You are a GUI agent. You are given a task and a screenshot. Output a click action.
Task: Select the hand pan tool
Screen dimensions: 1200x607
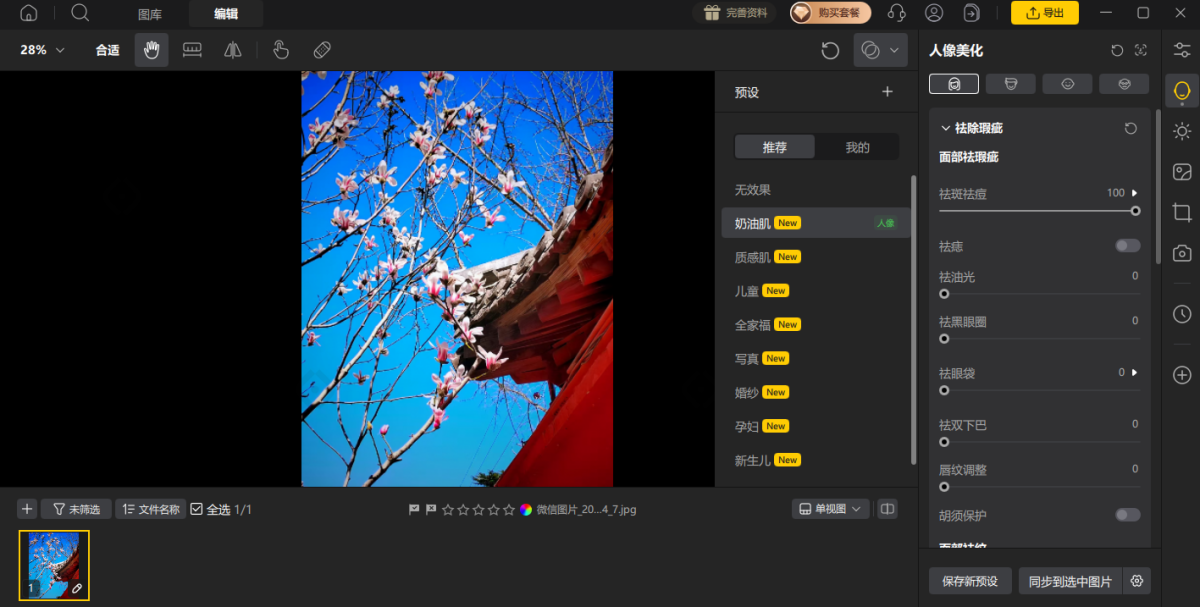[x=152, y=50]
